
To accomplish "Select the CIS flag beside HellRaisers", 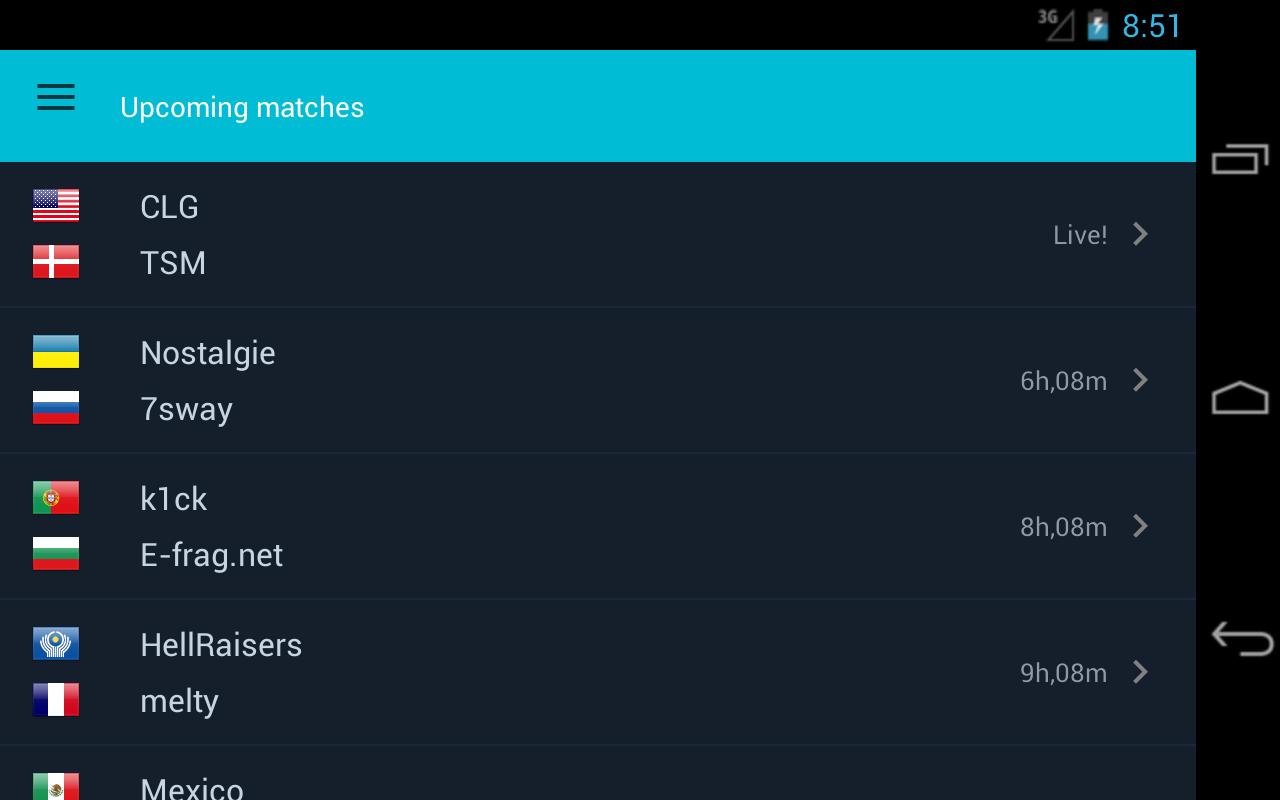I will [57, 644].
